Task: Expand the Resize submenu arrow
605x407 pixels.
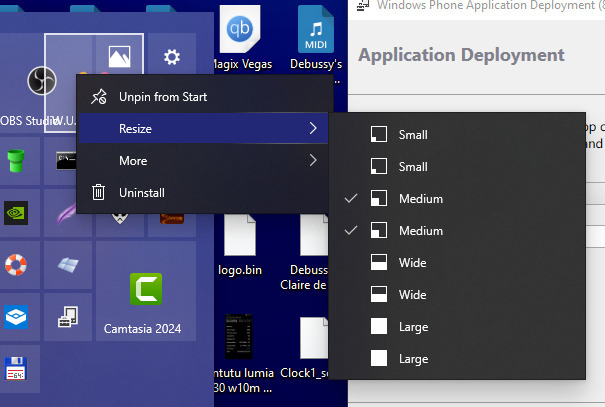Action: point(313,129)
